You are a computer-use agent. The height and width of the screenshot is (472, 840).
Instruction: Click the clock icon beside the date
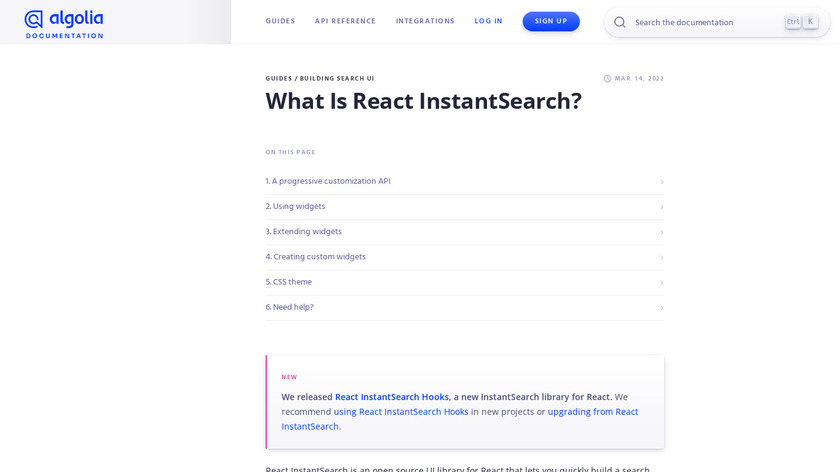(x=607, y=79)
